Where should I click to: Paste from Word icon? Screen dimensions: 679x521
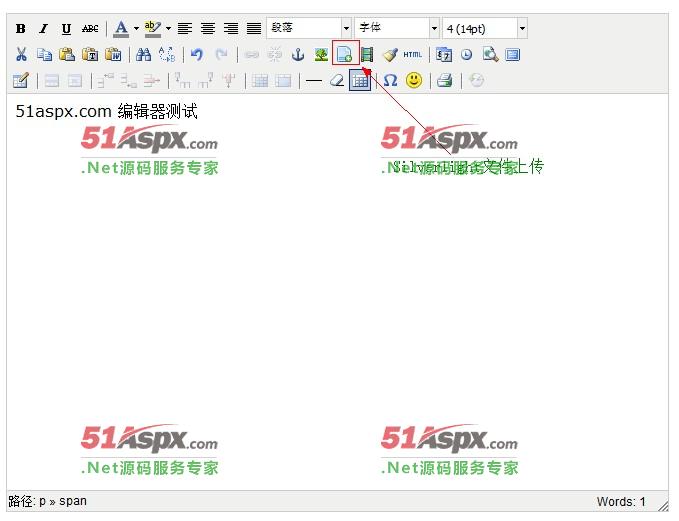113,55
